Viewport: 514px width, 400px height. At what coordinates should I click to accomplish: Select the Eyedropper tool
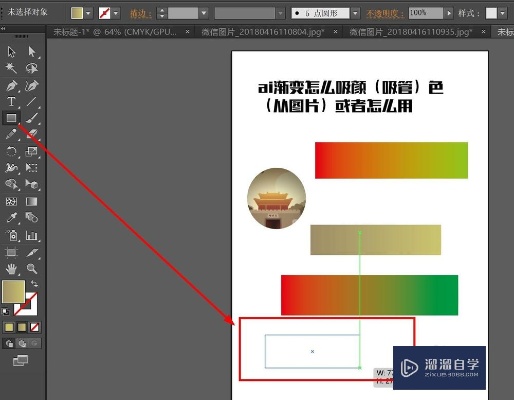tap(11, 218)
